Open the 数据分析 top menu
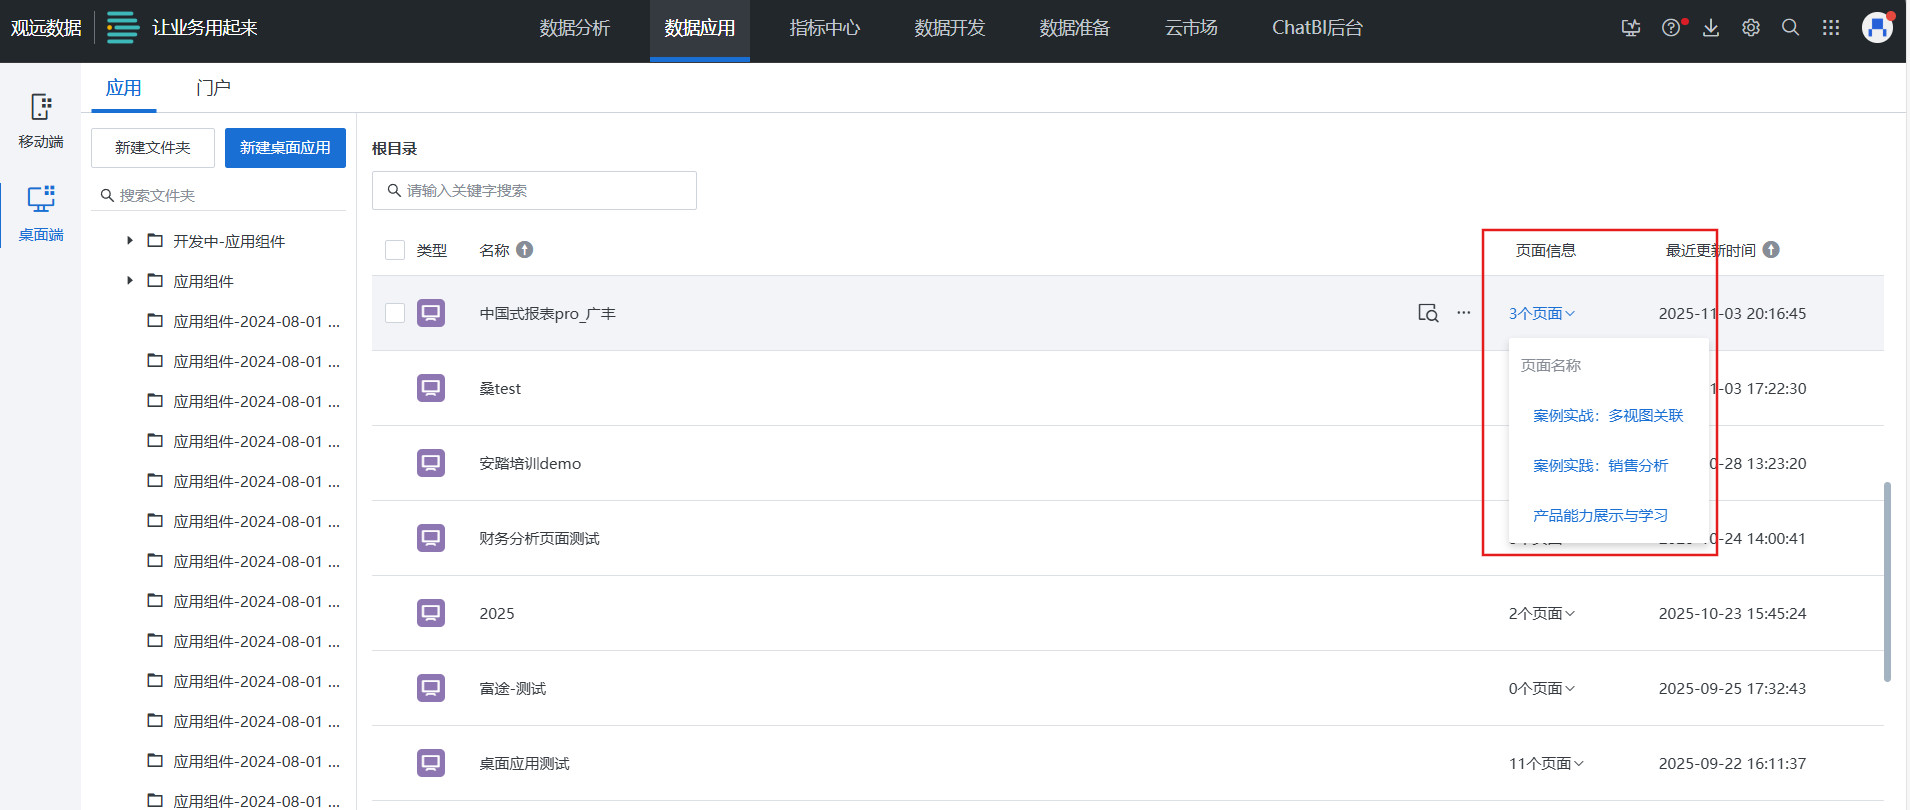This screenshot has width=1910, height=810. 574,28
